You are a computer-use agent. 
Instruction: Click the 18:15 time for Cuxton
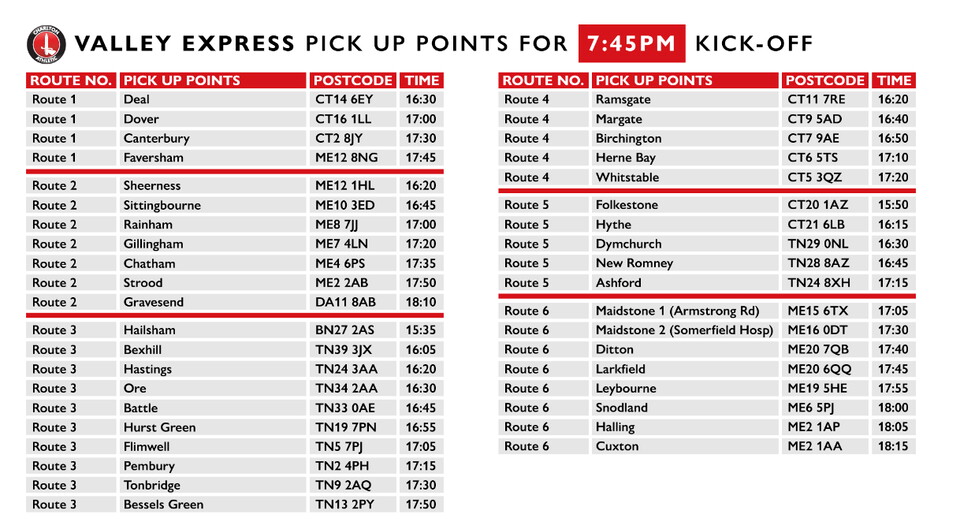891,446
